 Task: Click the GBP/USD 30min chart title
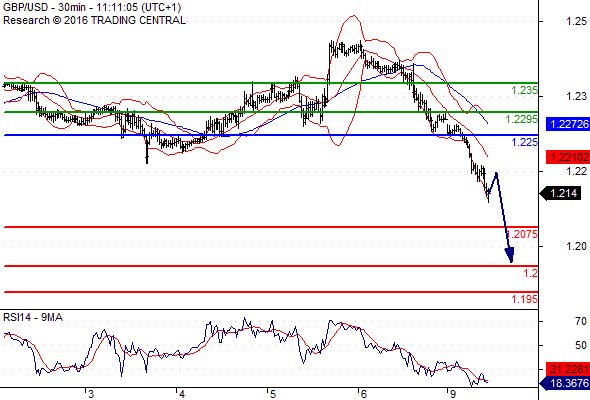click(x=92, y=8)
